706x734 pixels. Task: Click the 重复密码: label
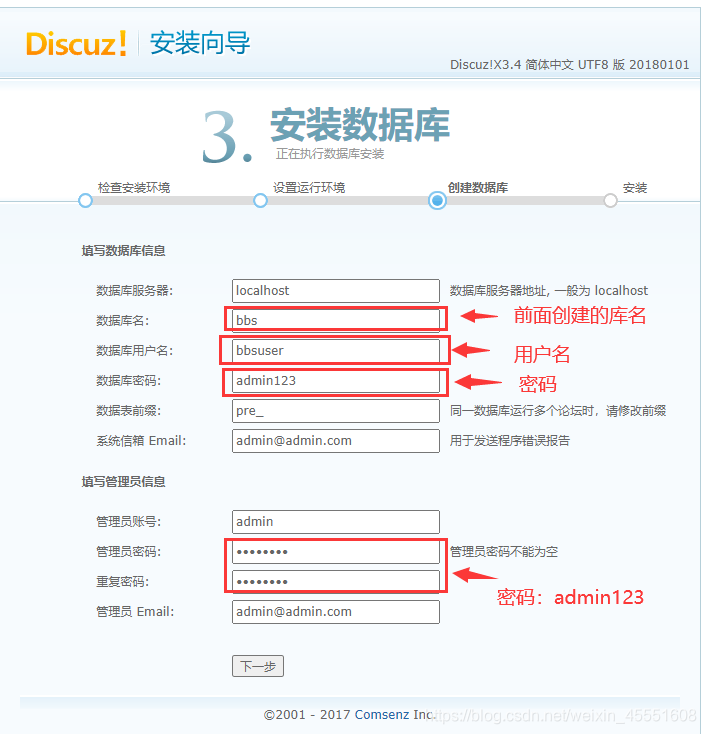tap(123, 581)
